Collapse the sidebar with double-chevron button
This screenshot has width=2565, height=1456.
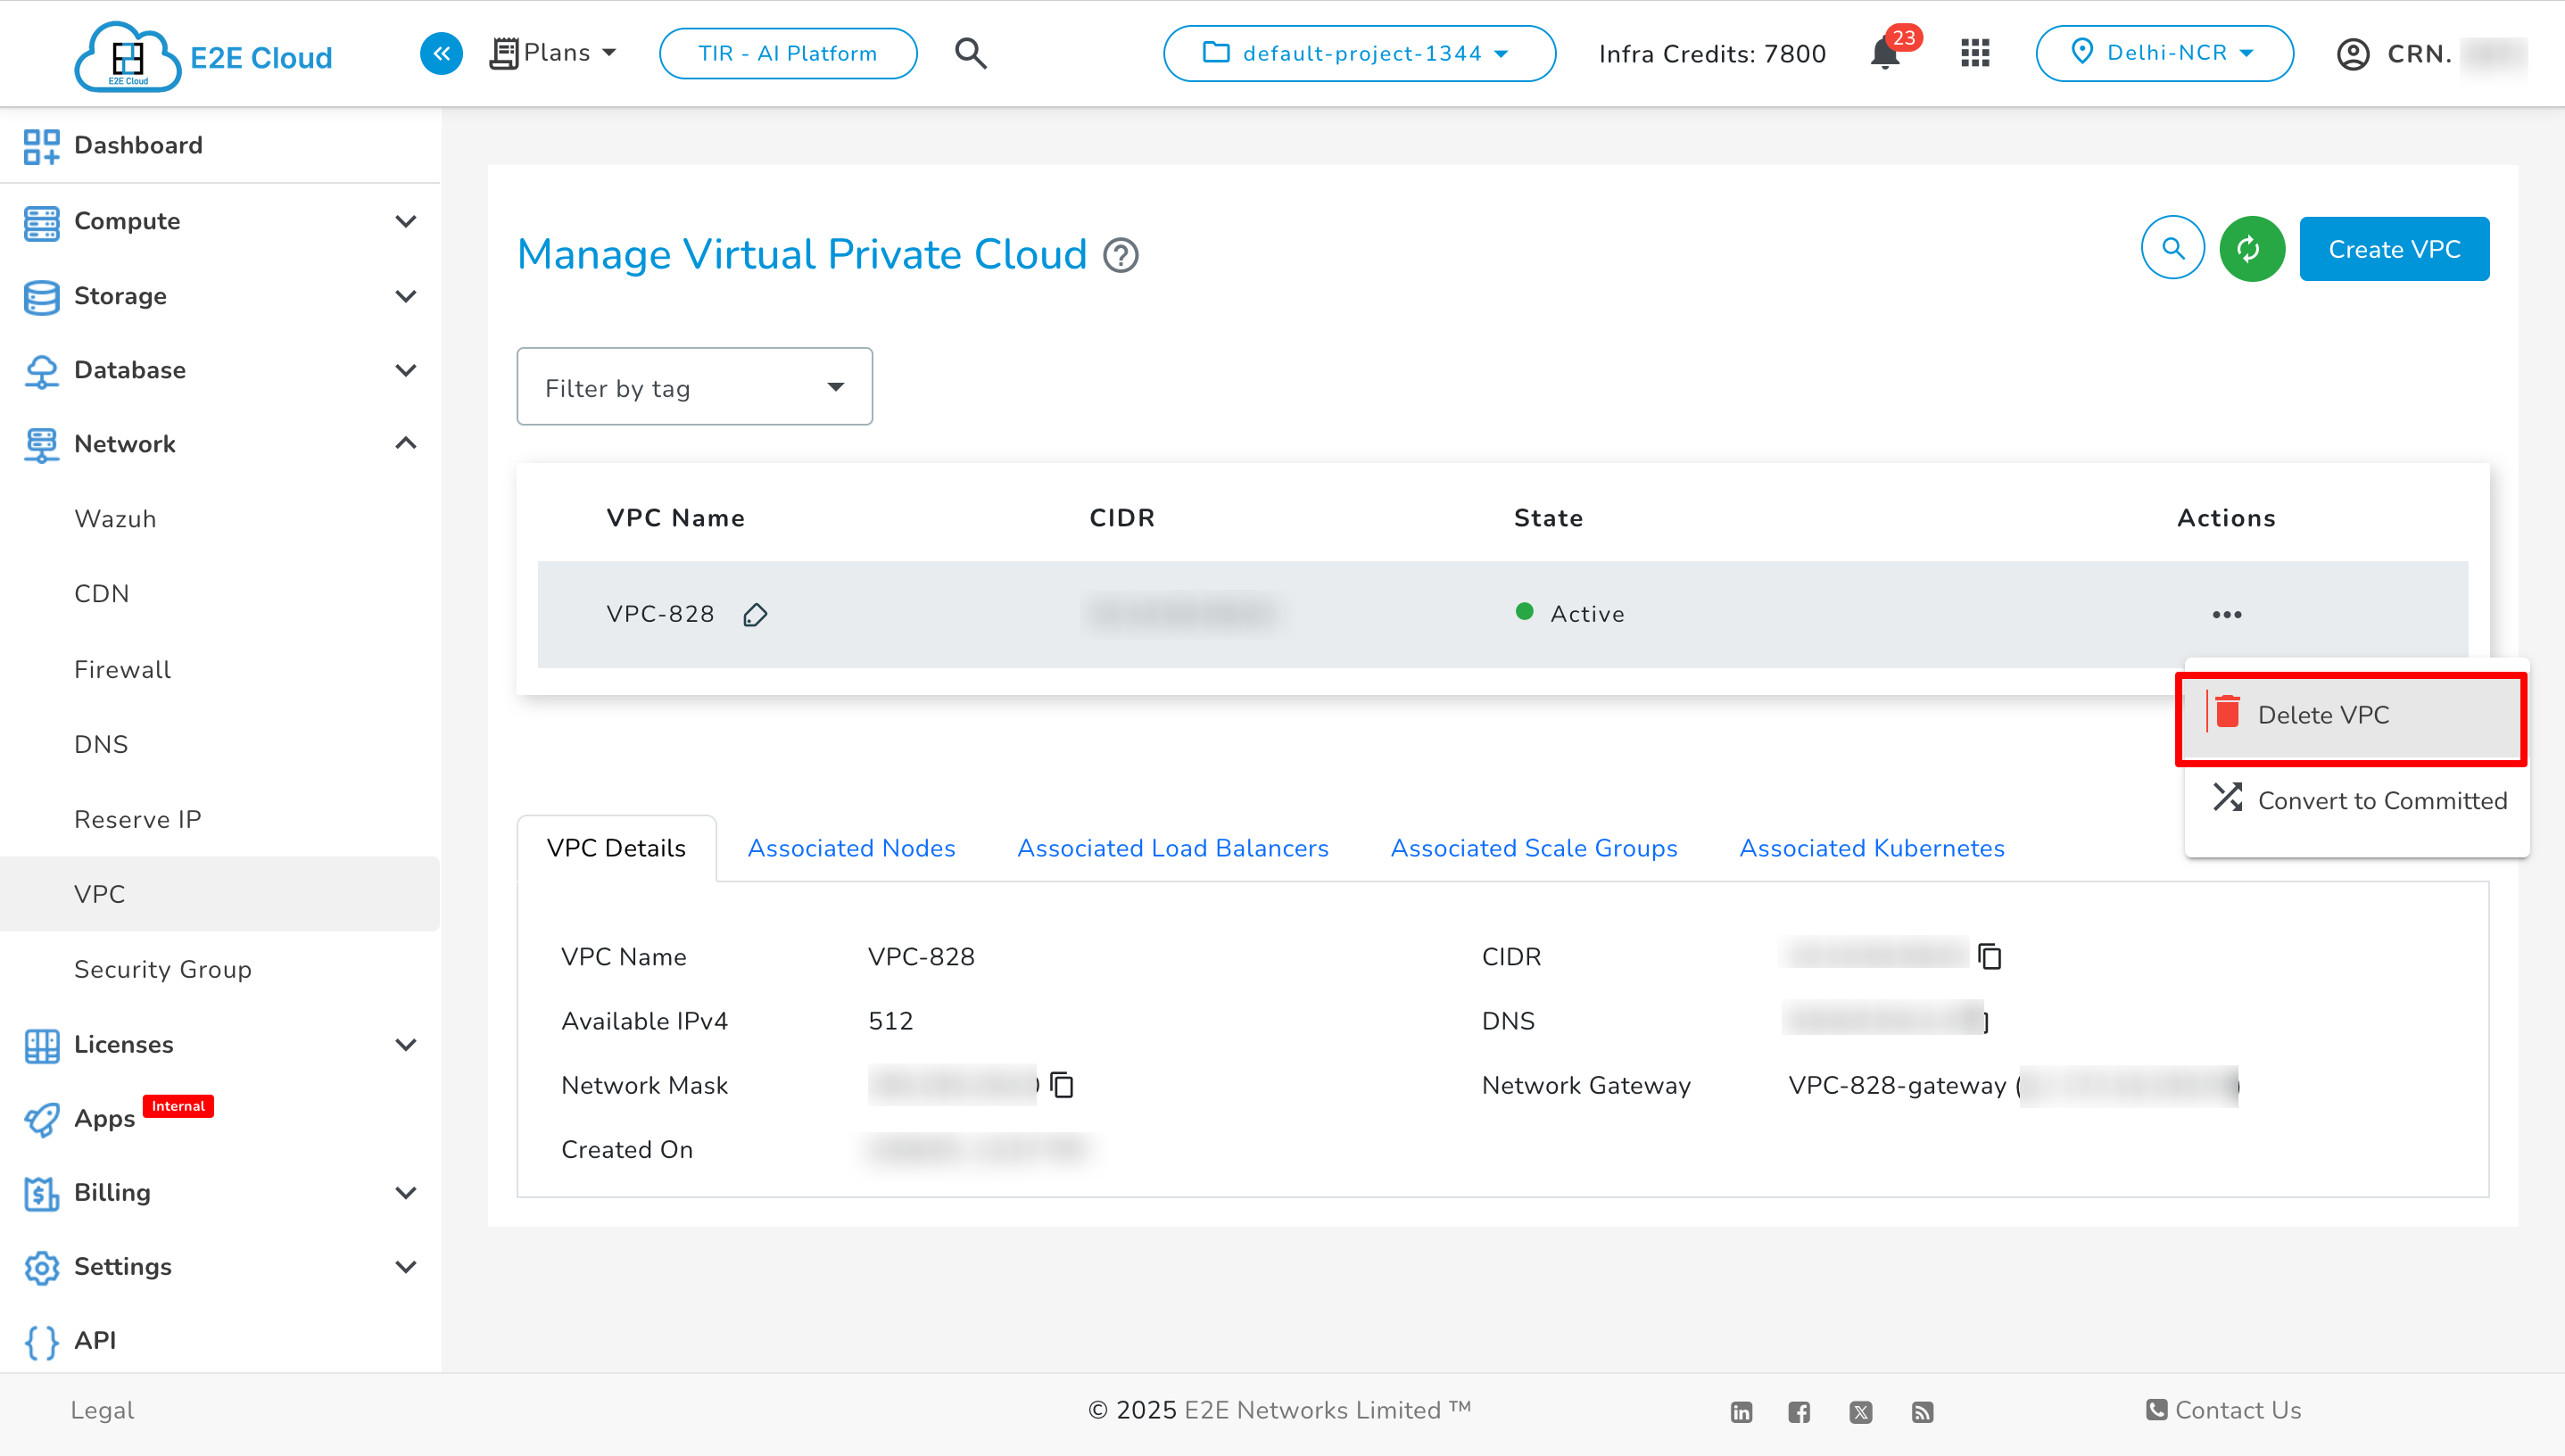coord(441,53)
